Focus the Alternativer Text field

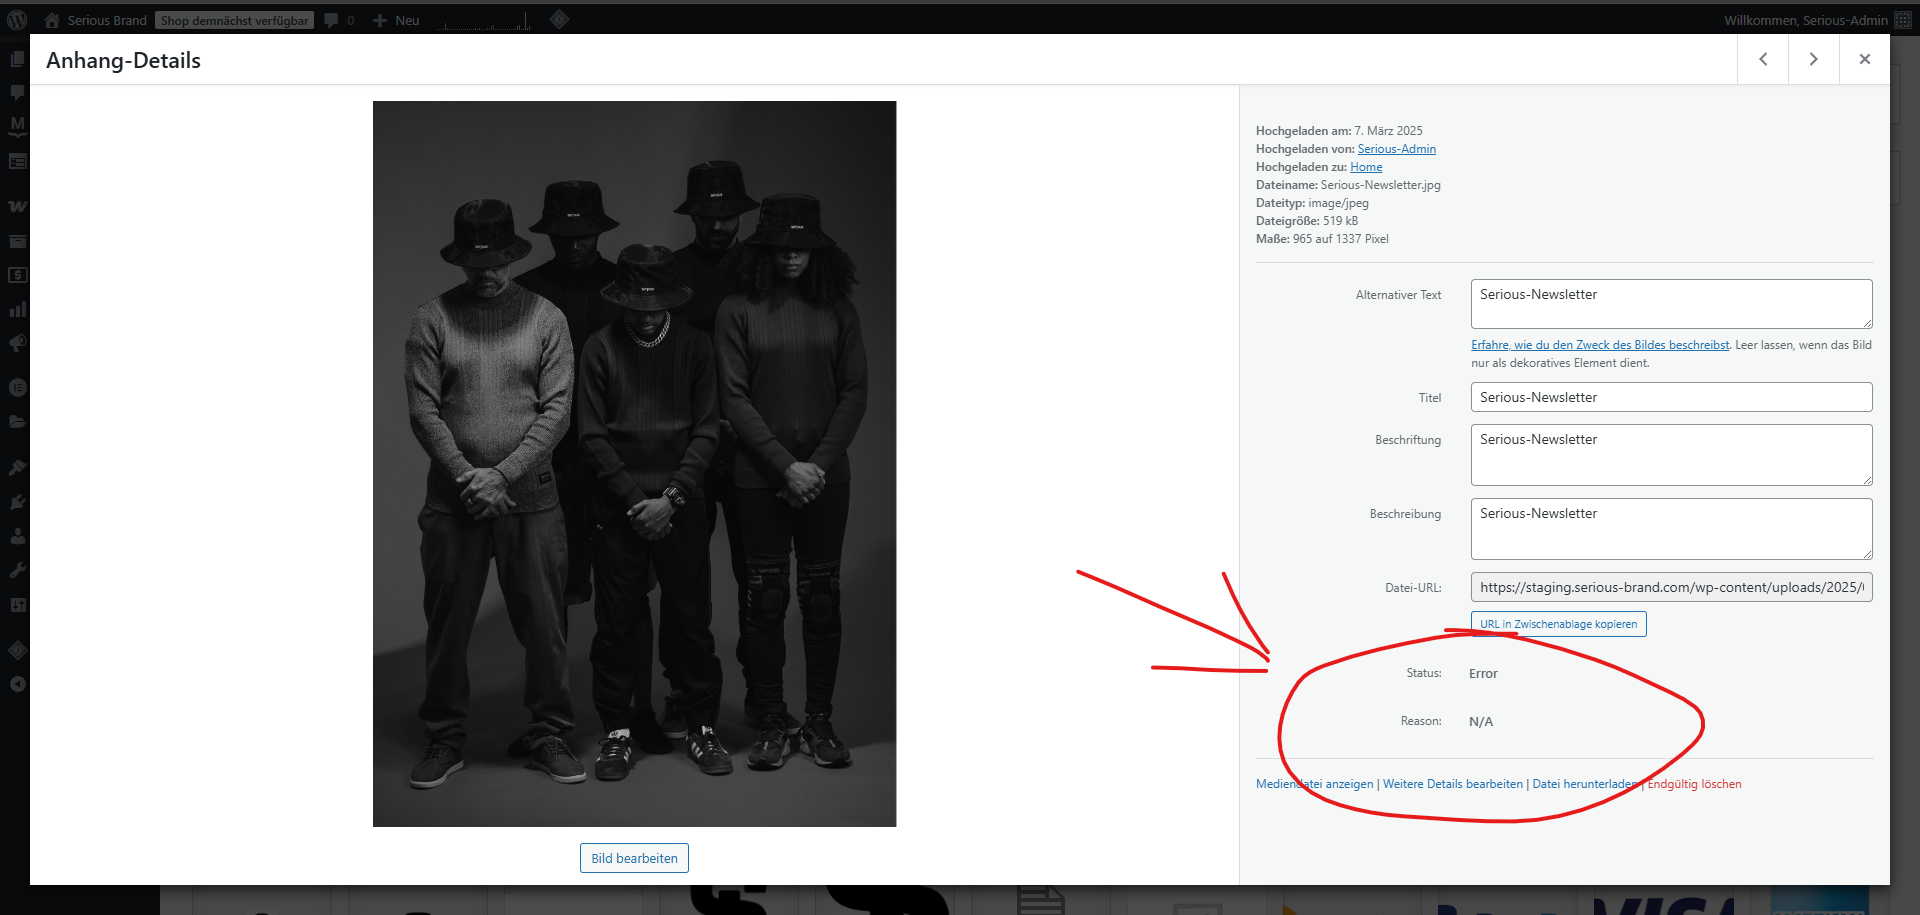1671,303
